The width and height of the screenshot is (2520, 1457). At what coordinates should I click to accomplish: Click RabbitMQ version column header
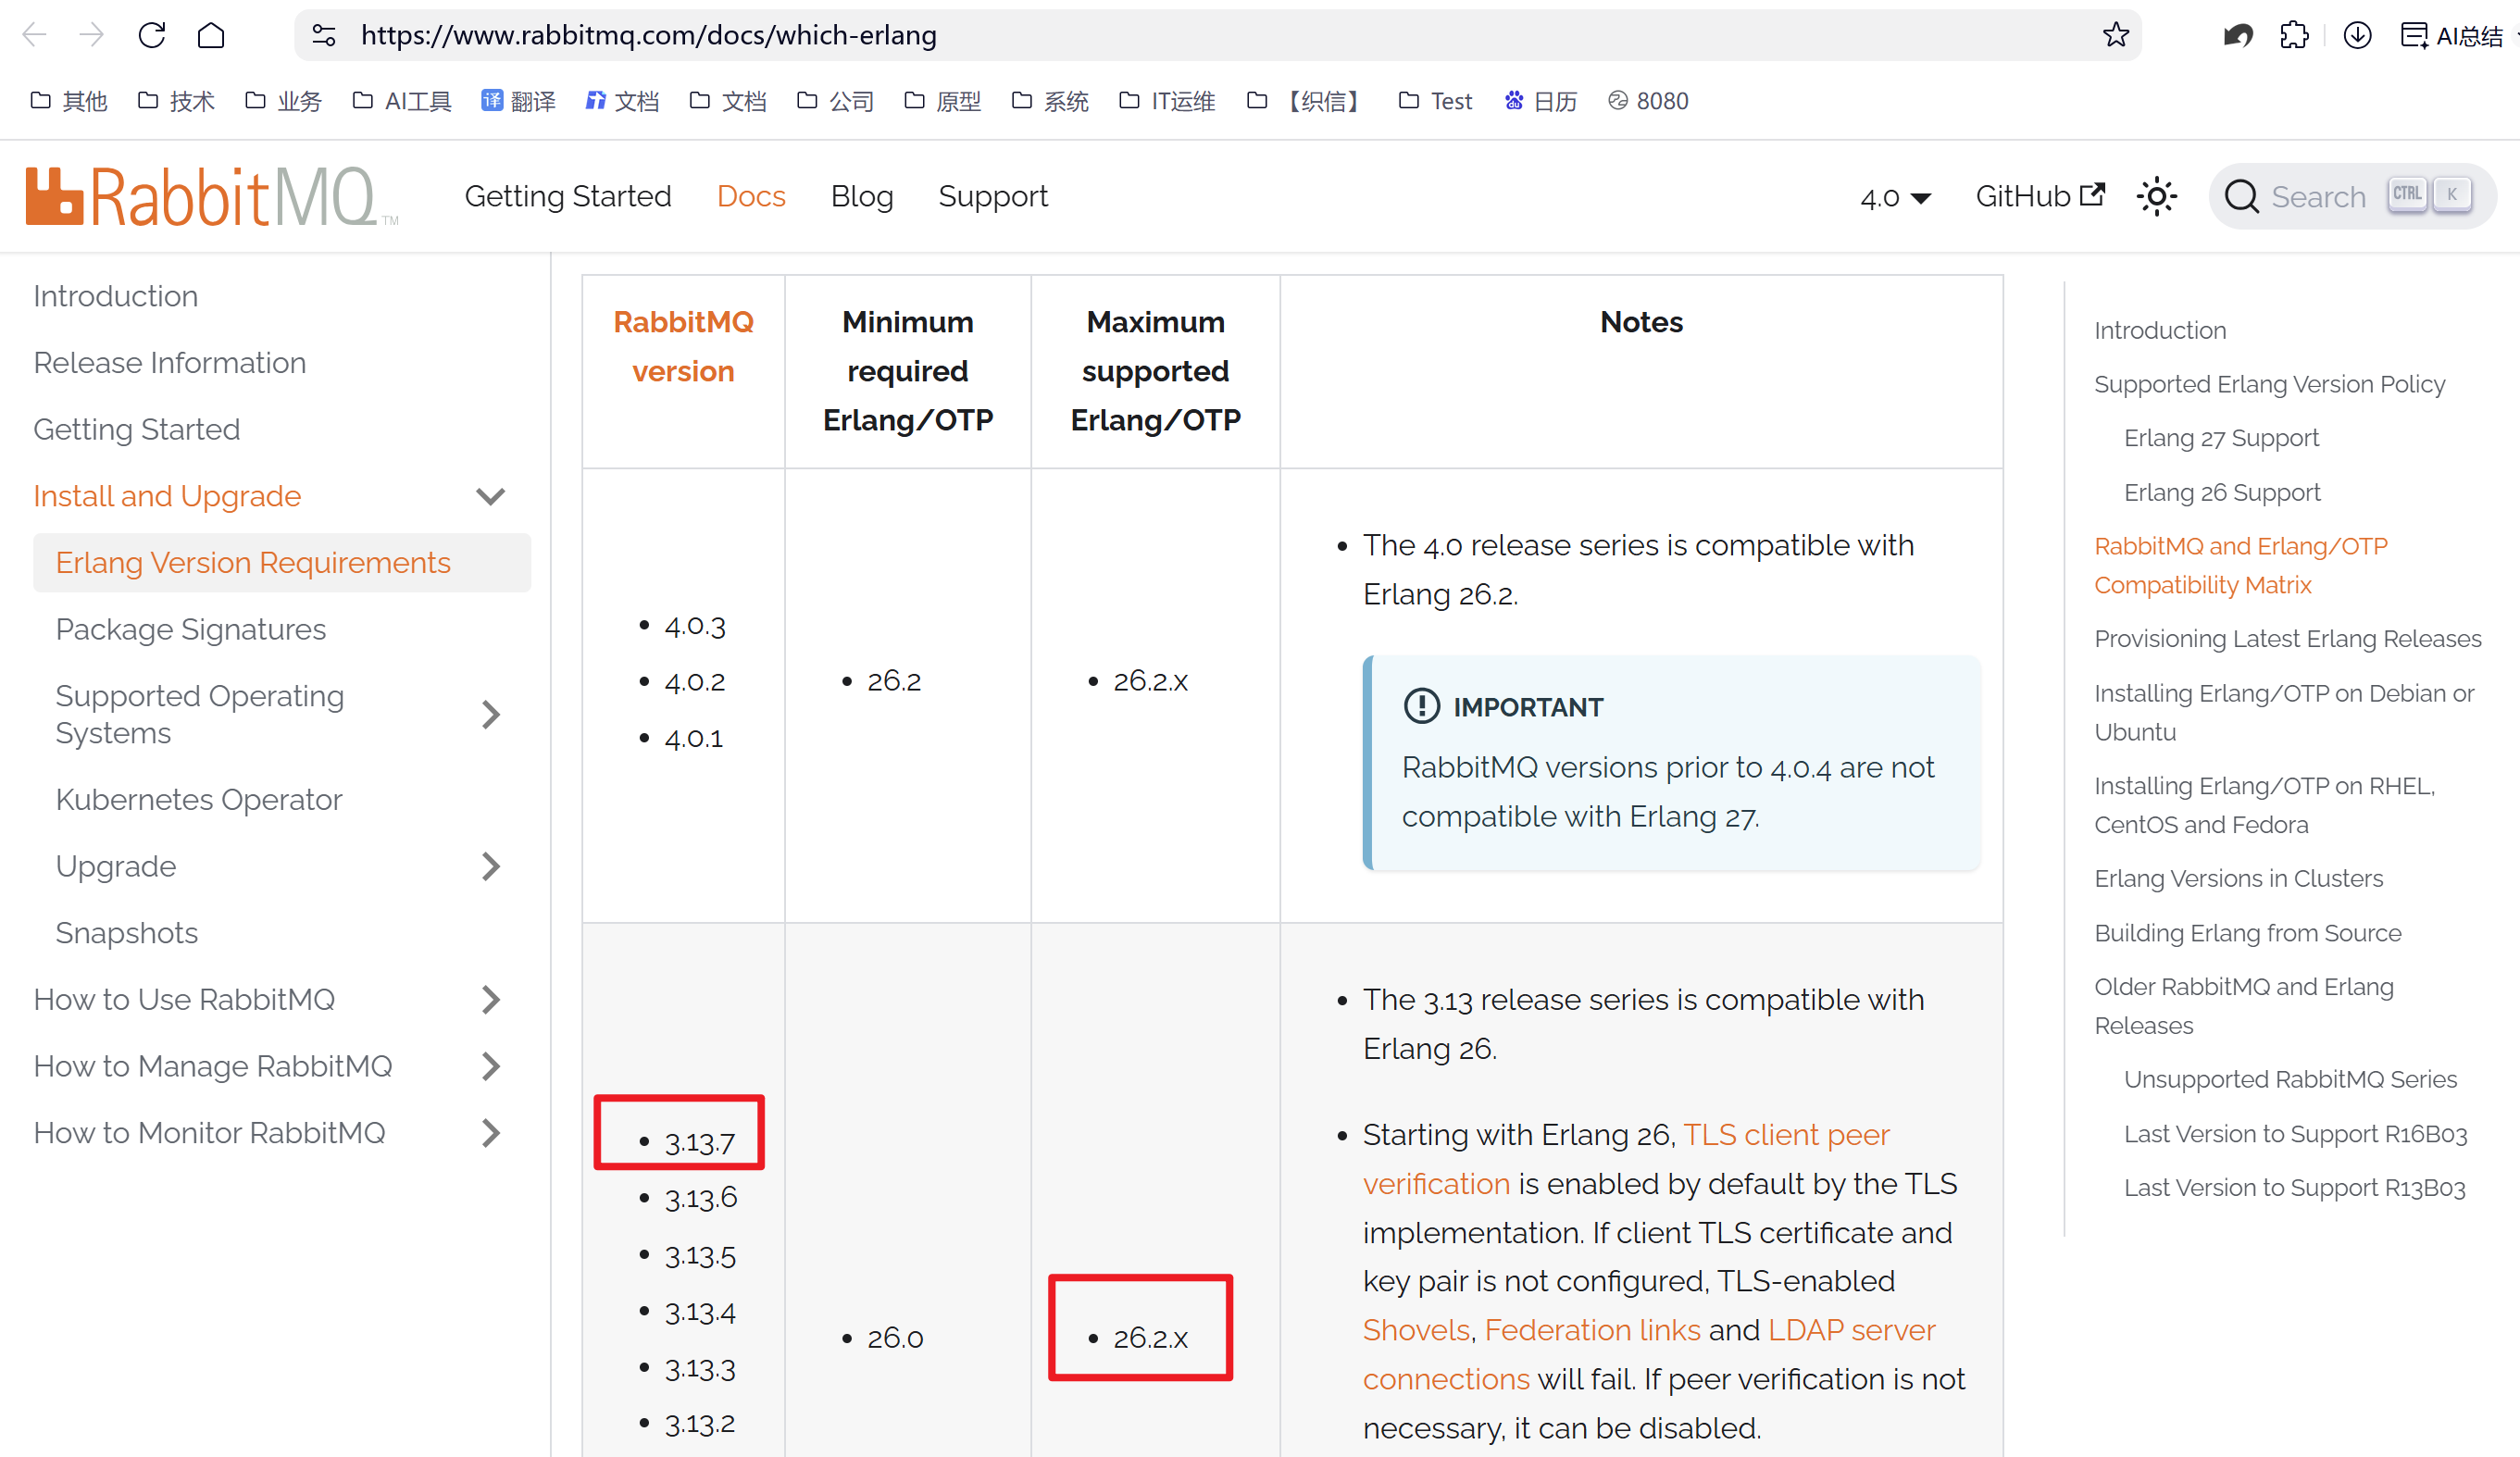coord(683,346)
